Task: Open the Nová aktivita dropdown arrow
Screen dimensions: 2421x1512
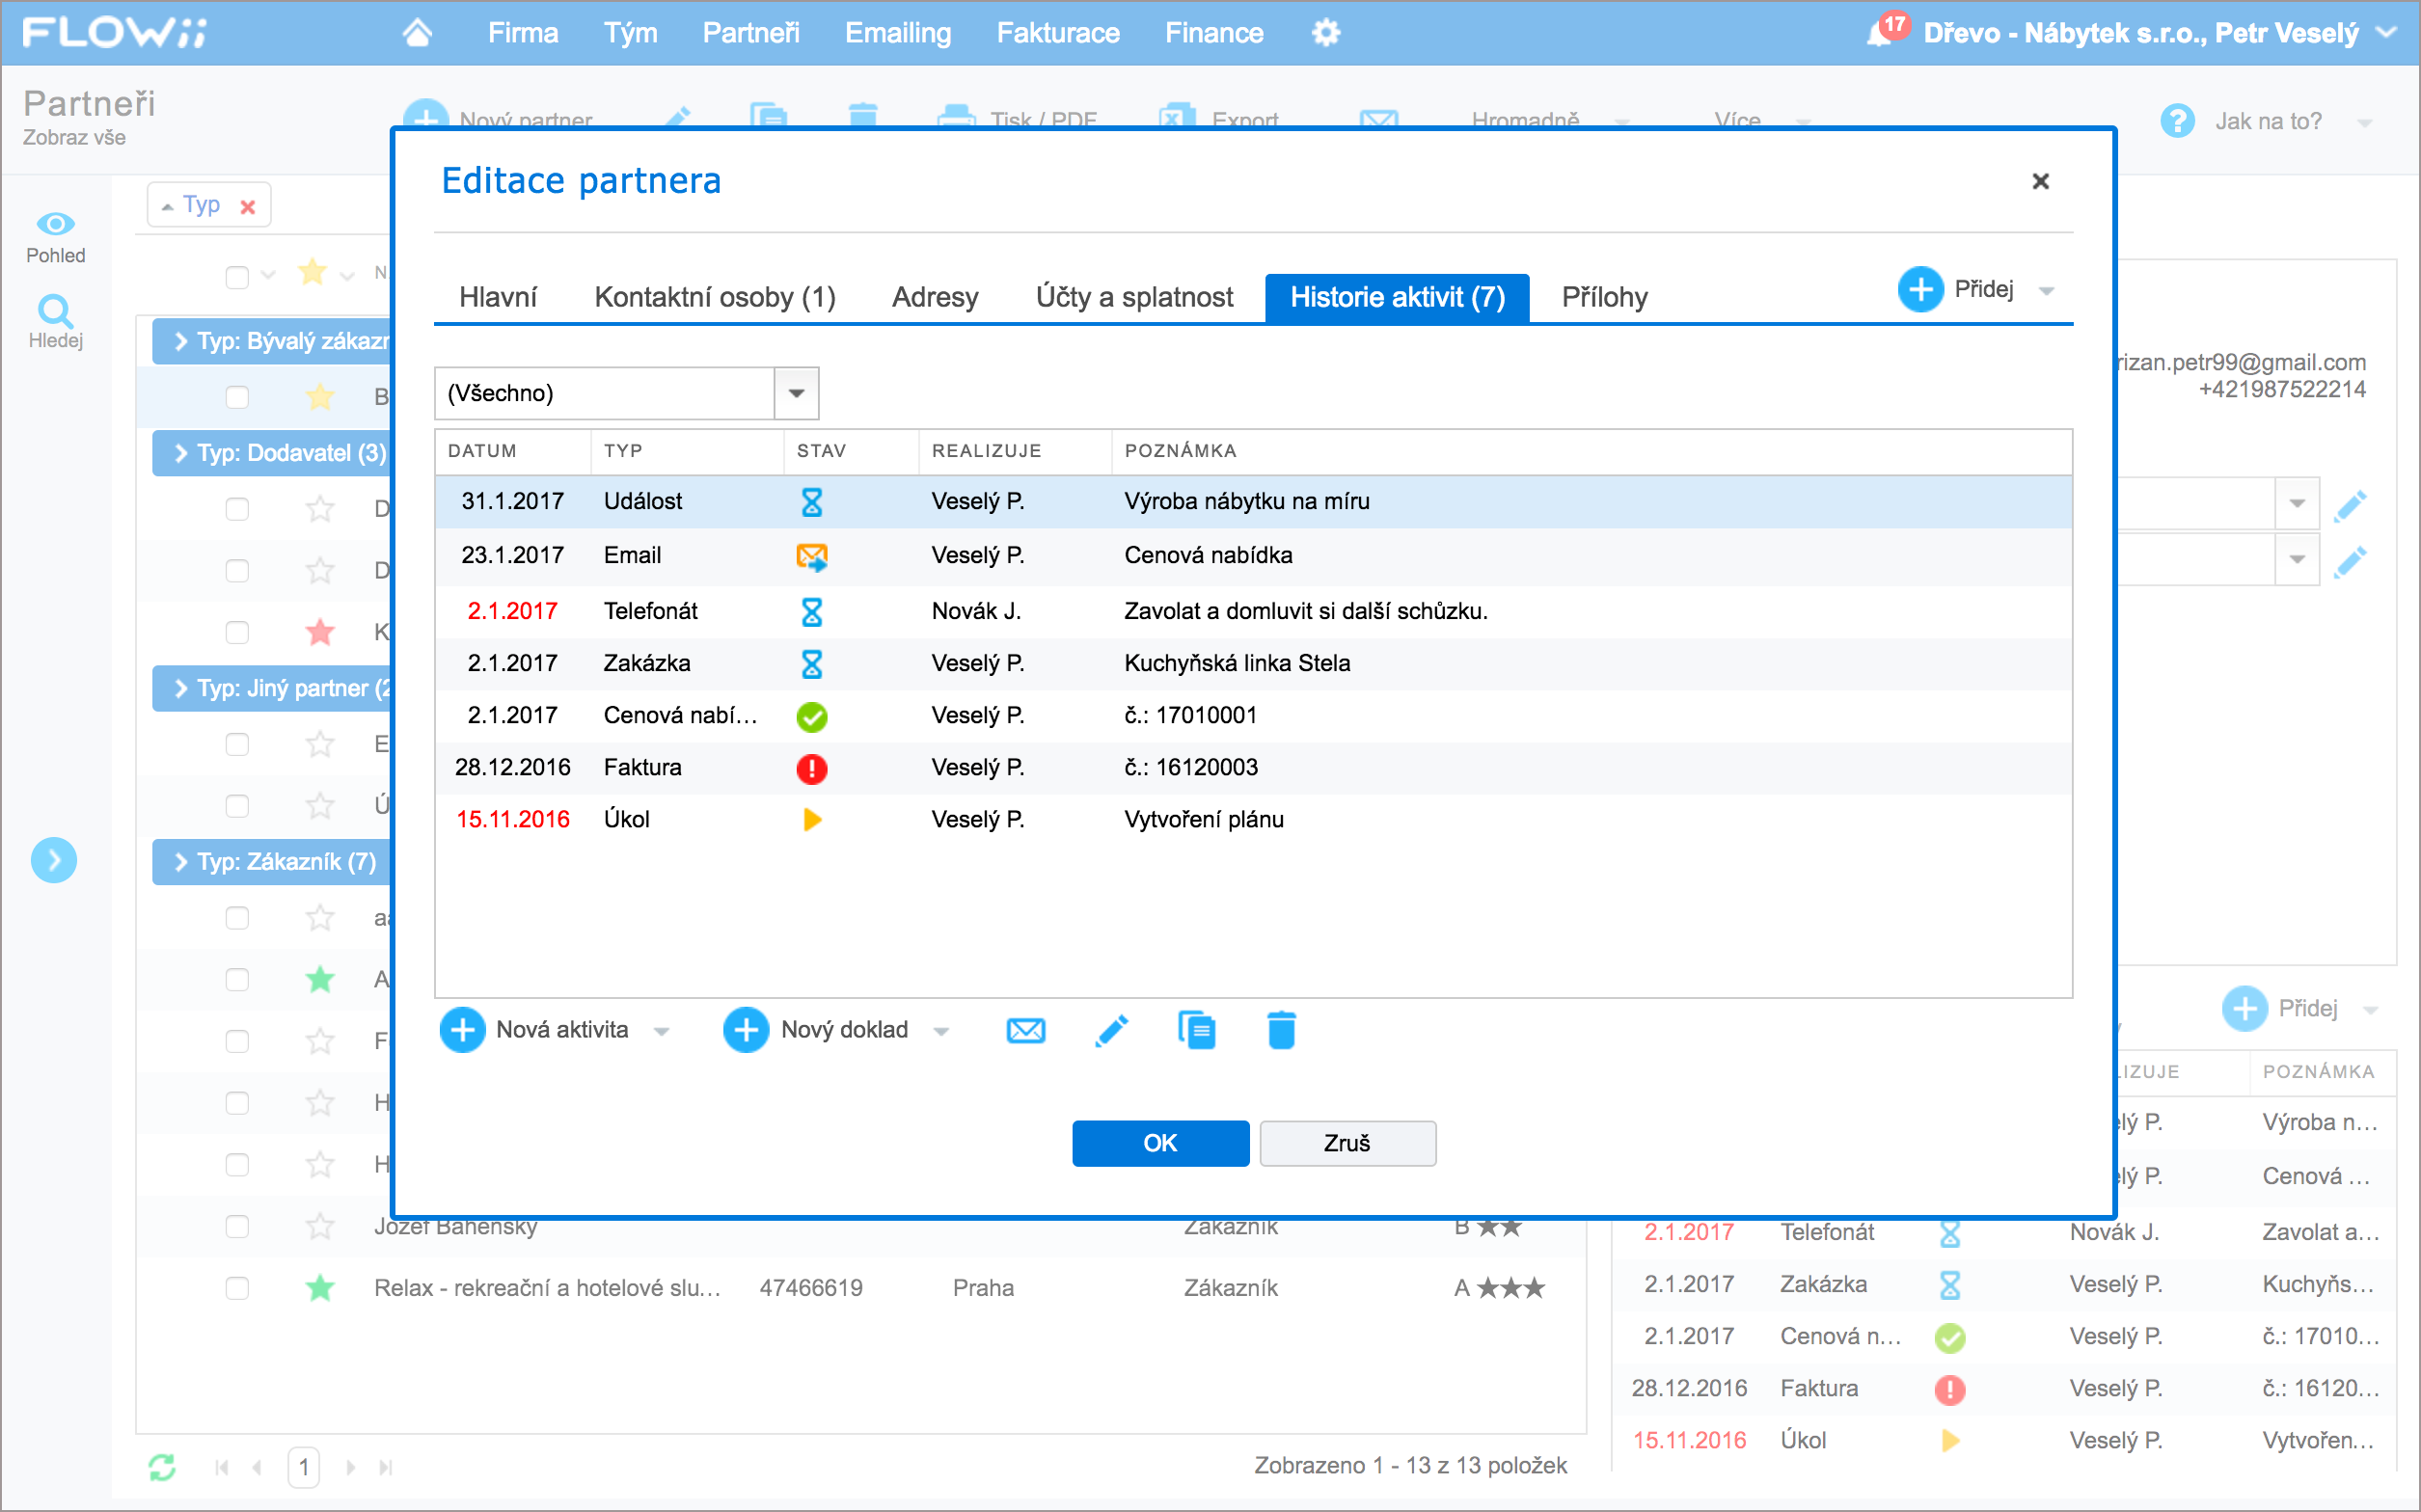Action: [x=661, y=1032]
